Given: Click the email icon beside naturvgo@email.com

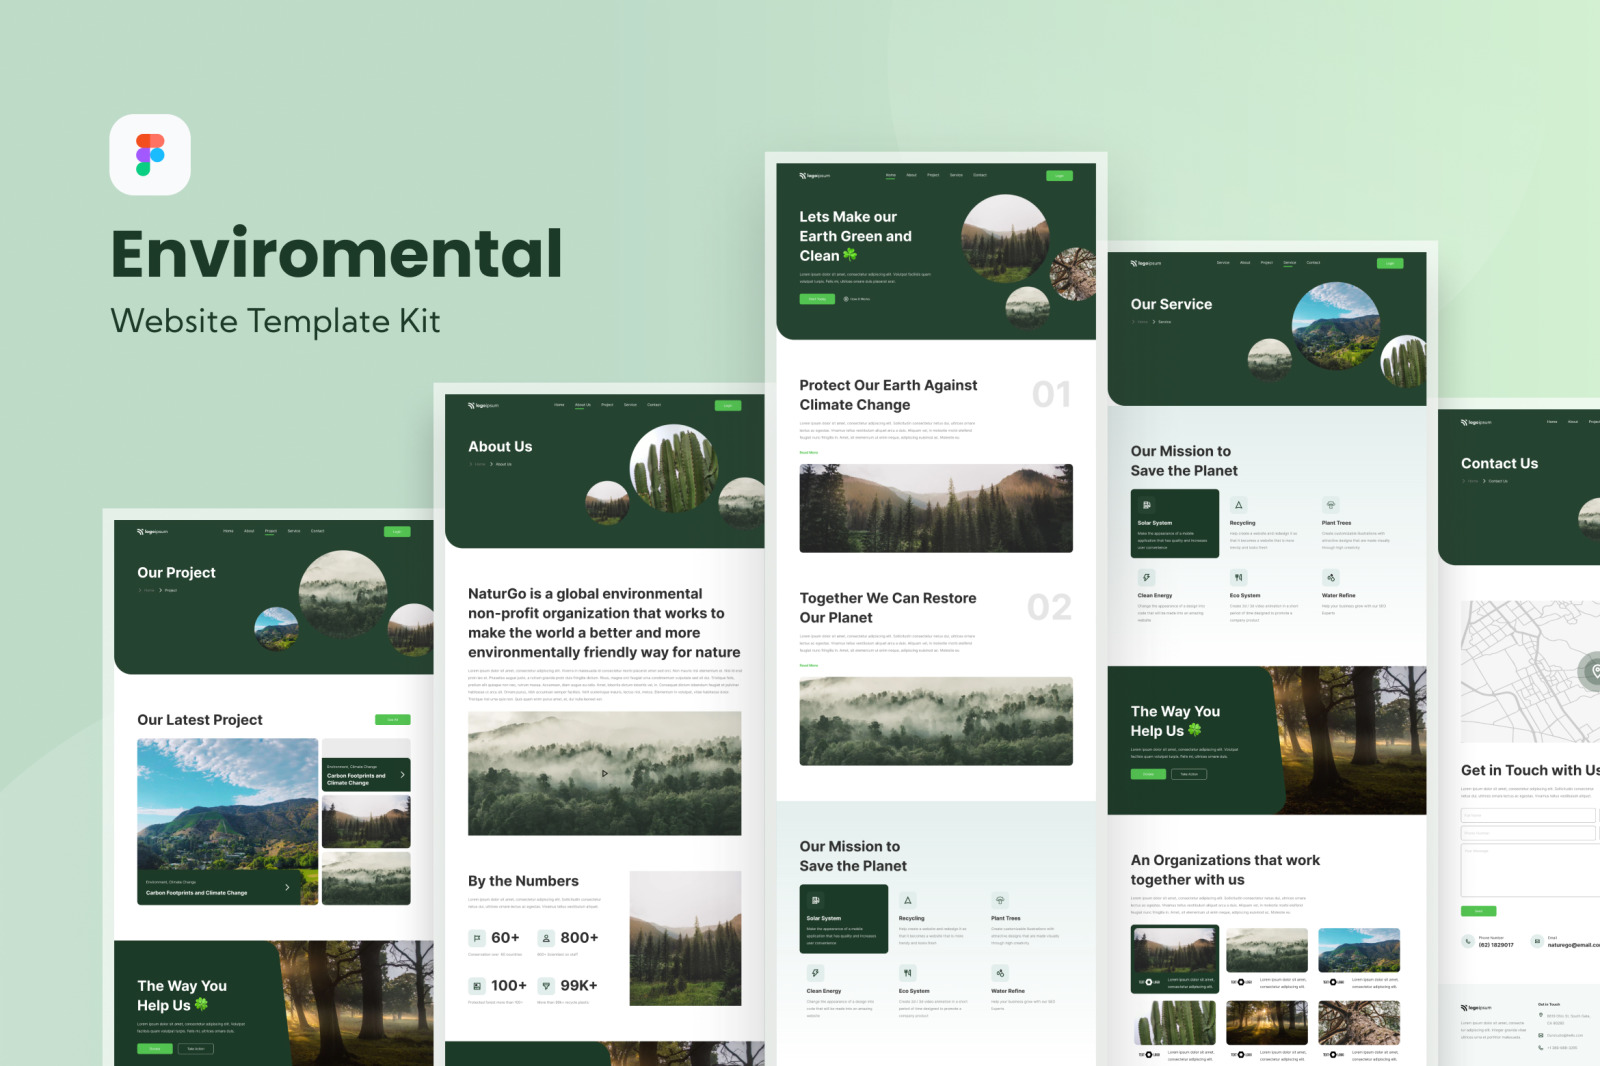Looking at the screenshot, I should 1537,941.
